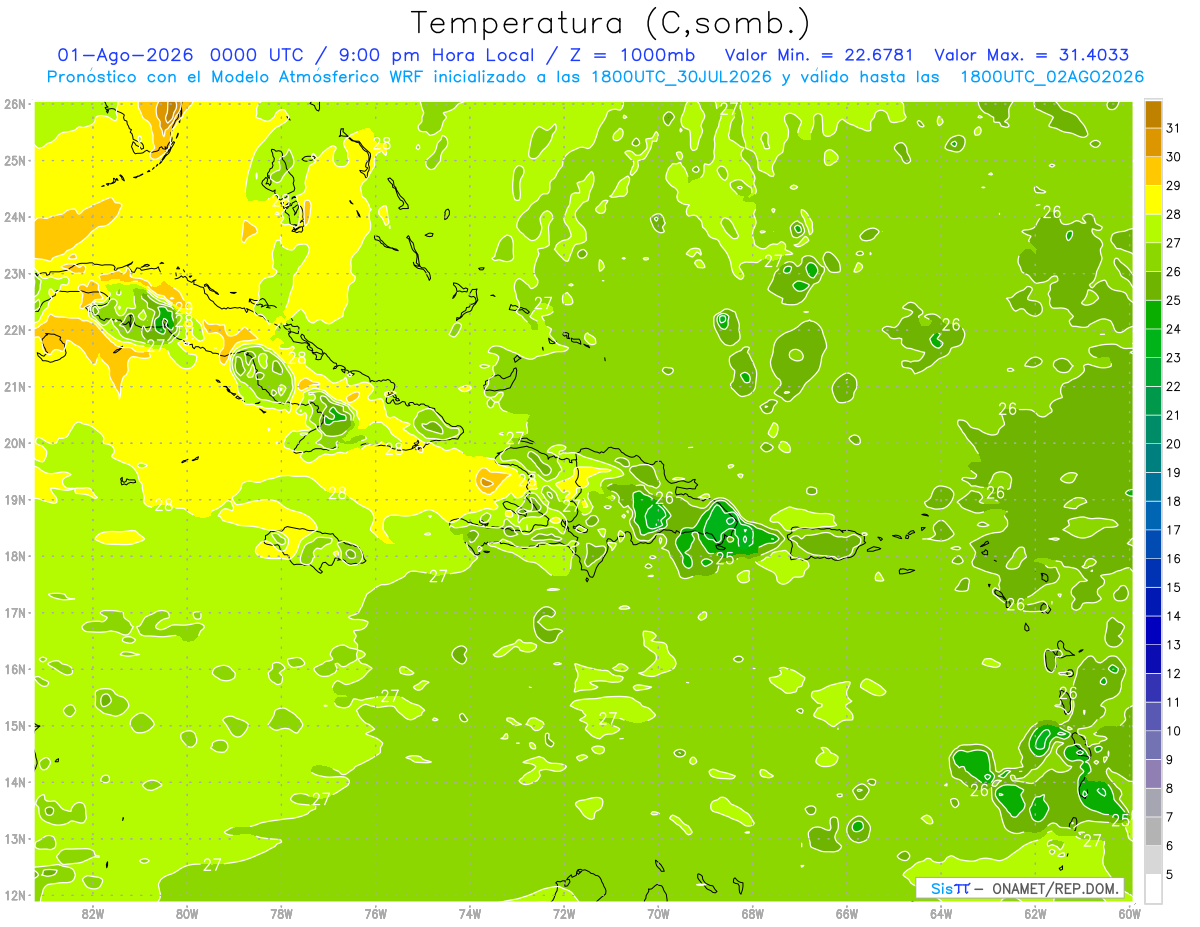Click the value 31 on the color legend
This screenshot has width=1200, height=927.
(x=1174, y=128)
